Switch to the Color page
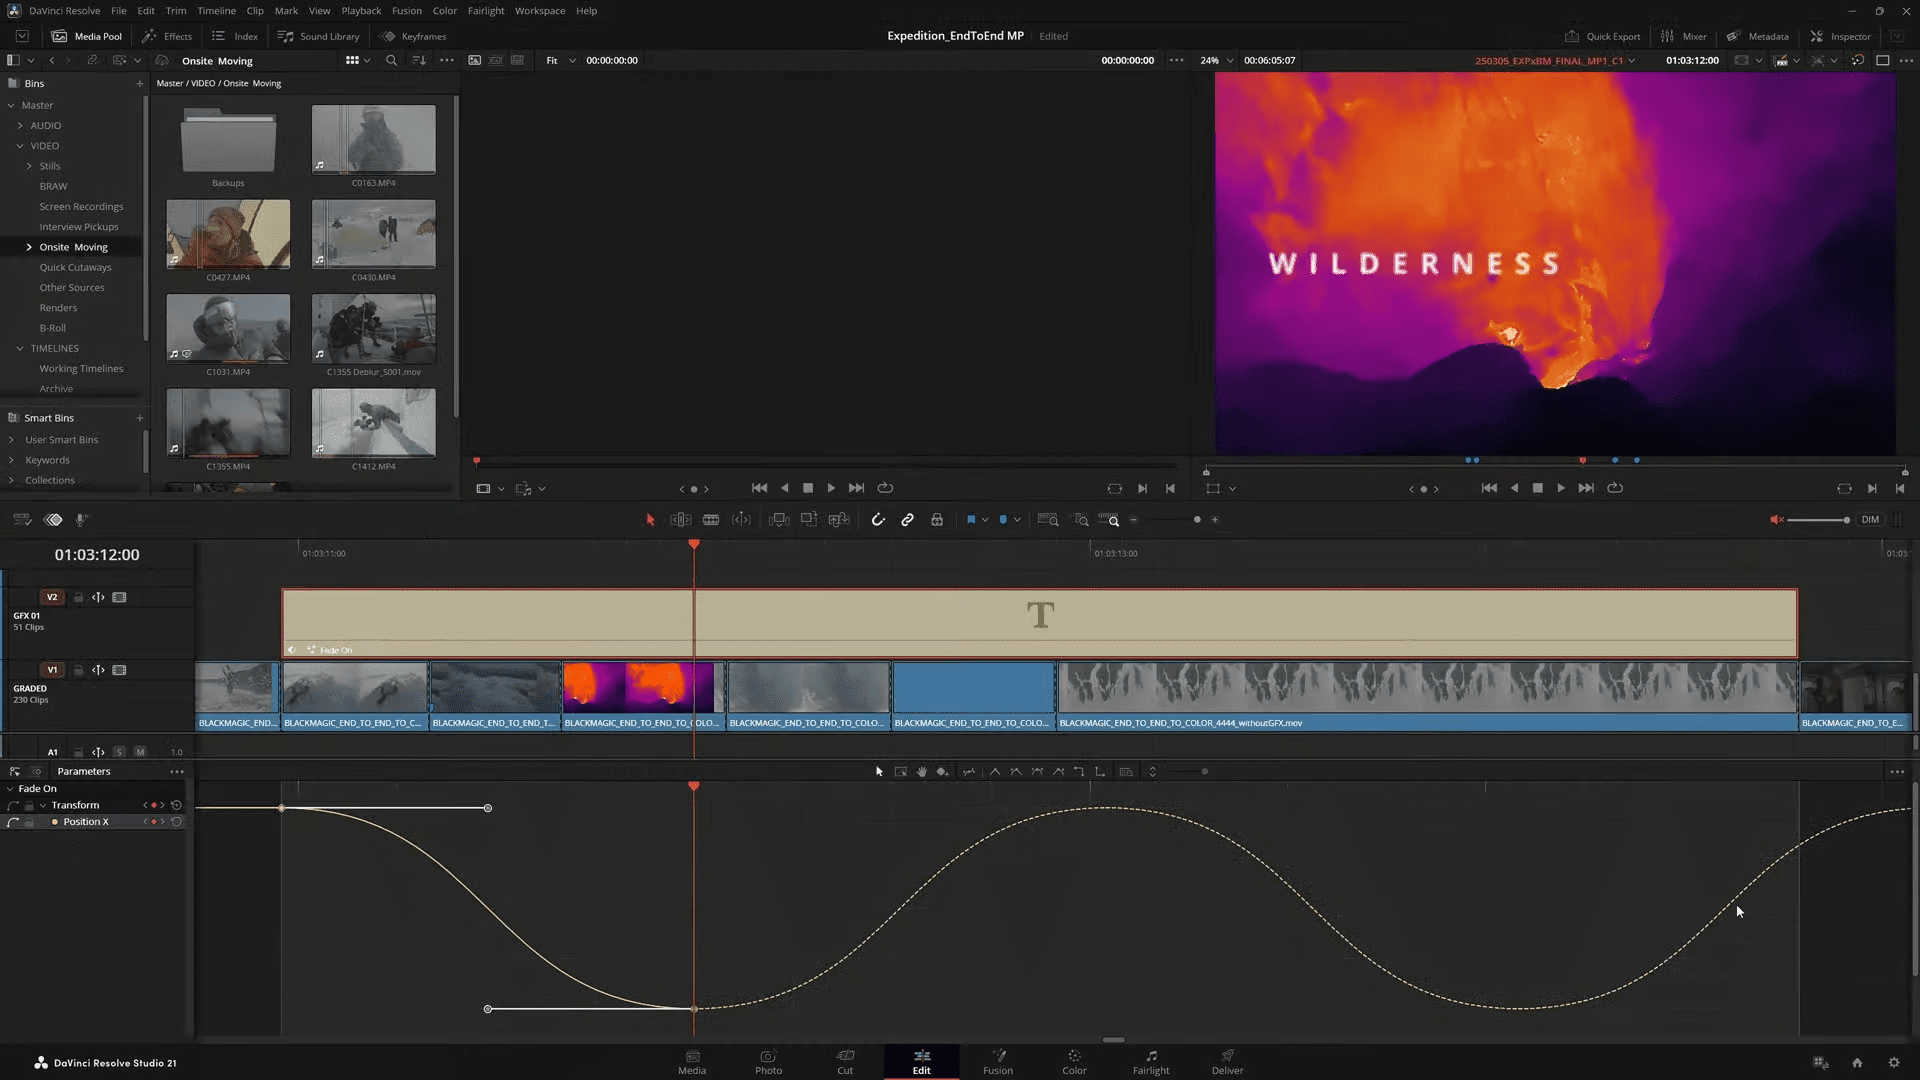 [1073, 1062]
